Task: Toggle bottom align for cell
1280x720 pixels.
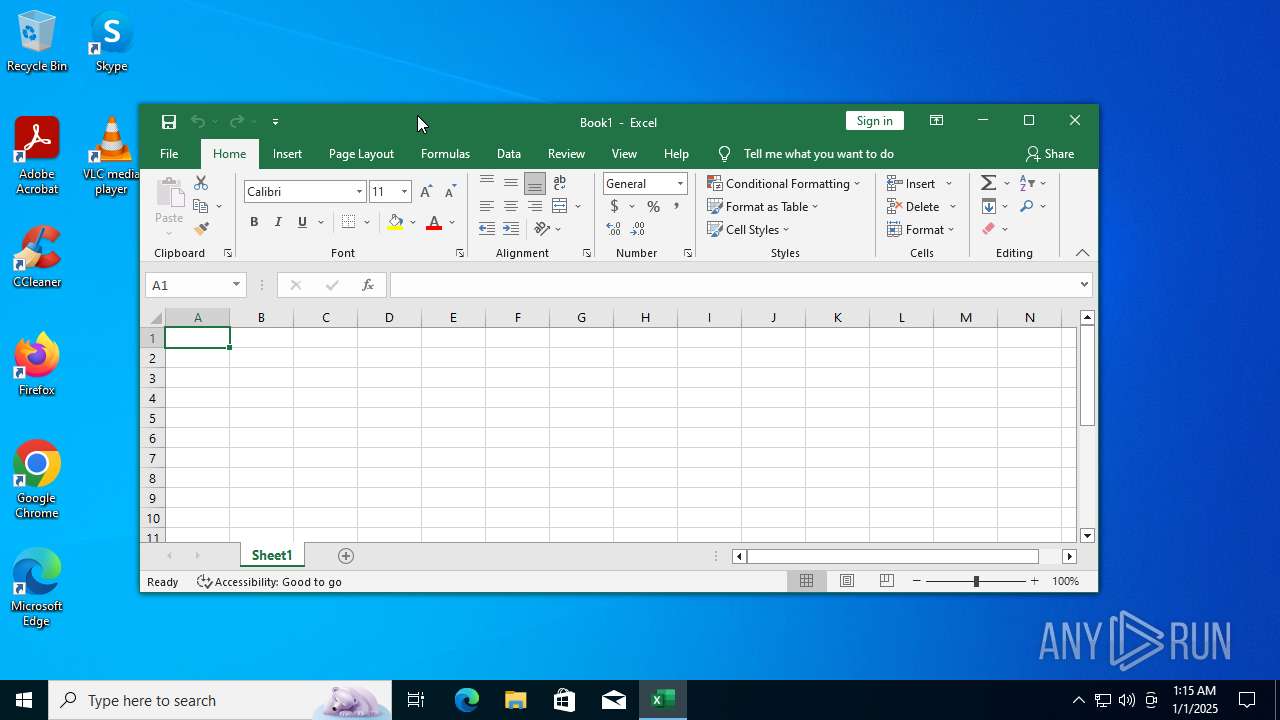Action: pos(535,183)
